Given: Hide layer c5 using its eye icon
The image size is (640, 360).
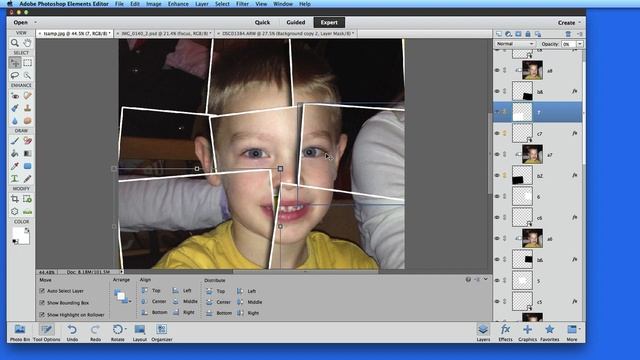Looking at the screenshot, I should click(497, 301).
